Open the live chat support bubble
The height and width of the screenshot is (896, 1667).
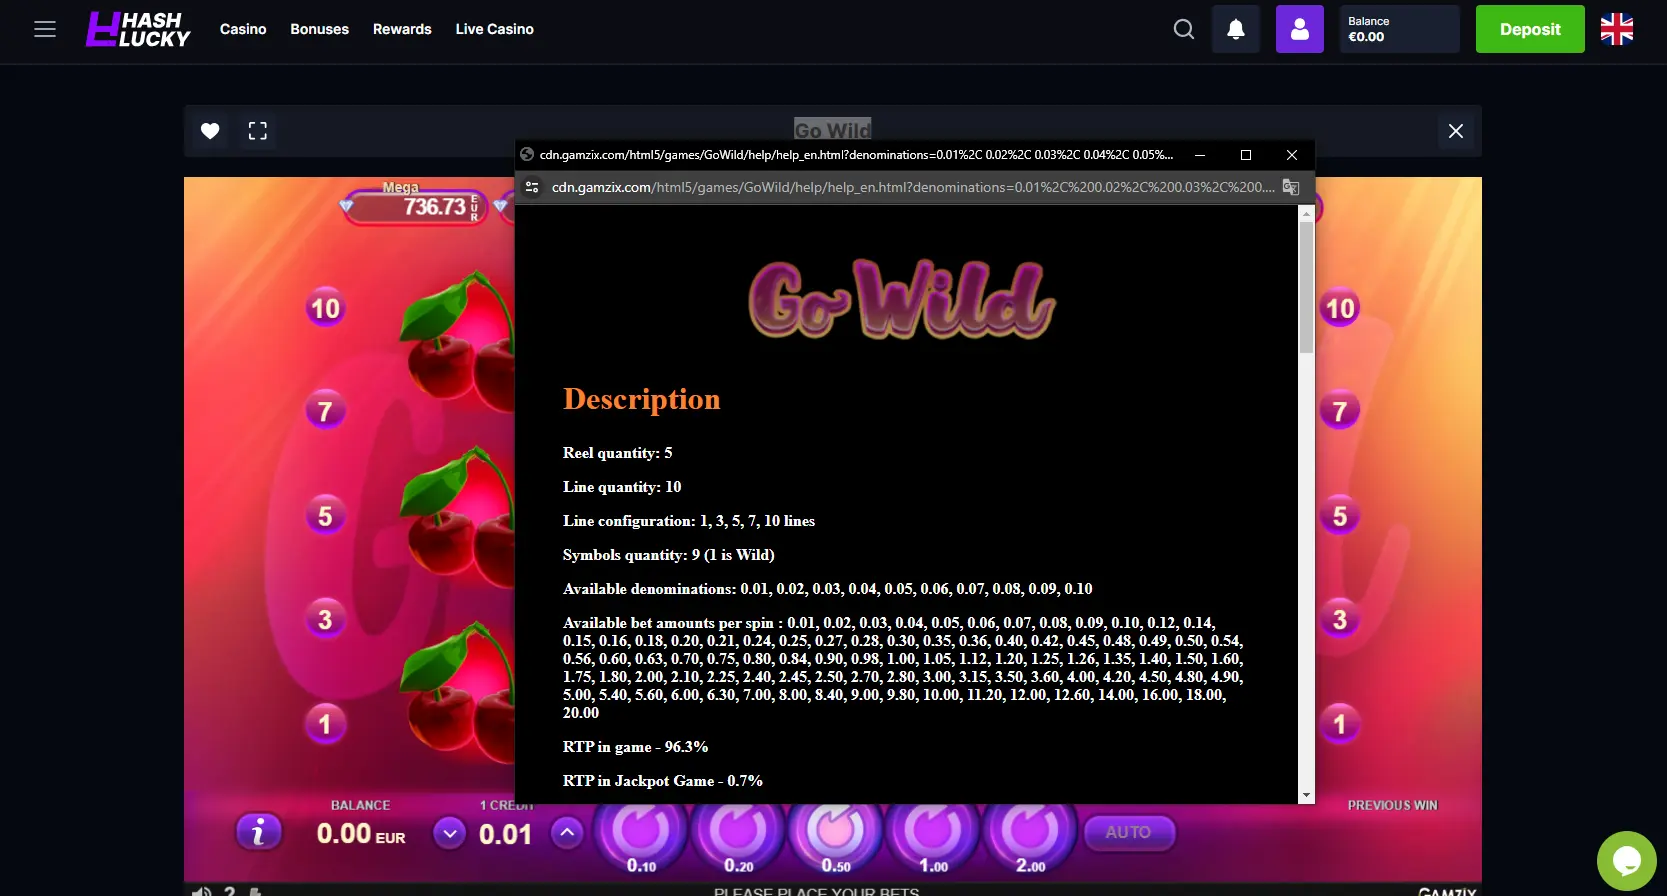(x=1627, y=861)
